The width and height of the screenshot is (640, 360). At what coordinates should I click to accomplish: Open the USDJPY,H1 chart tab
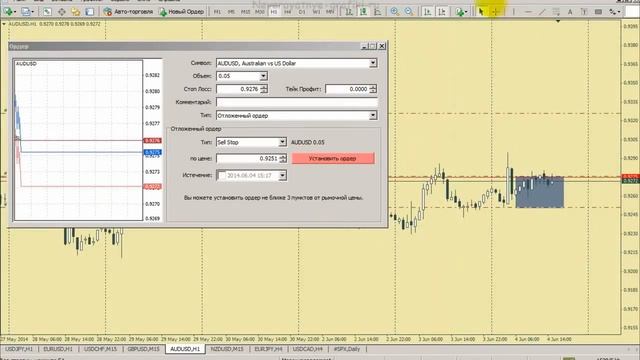(x=19, y=349)
